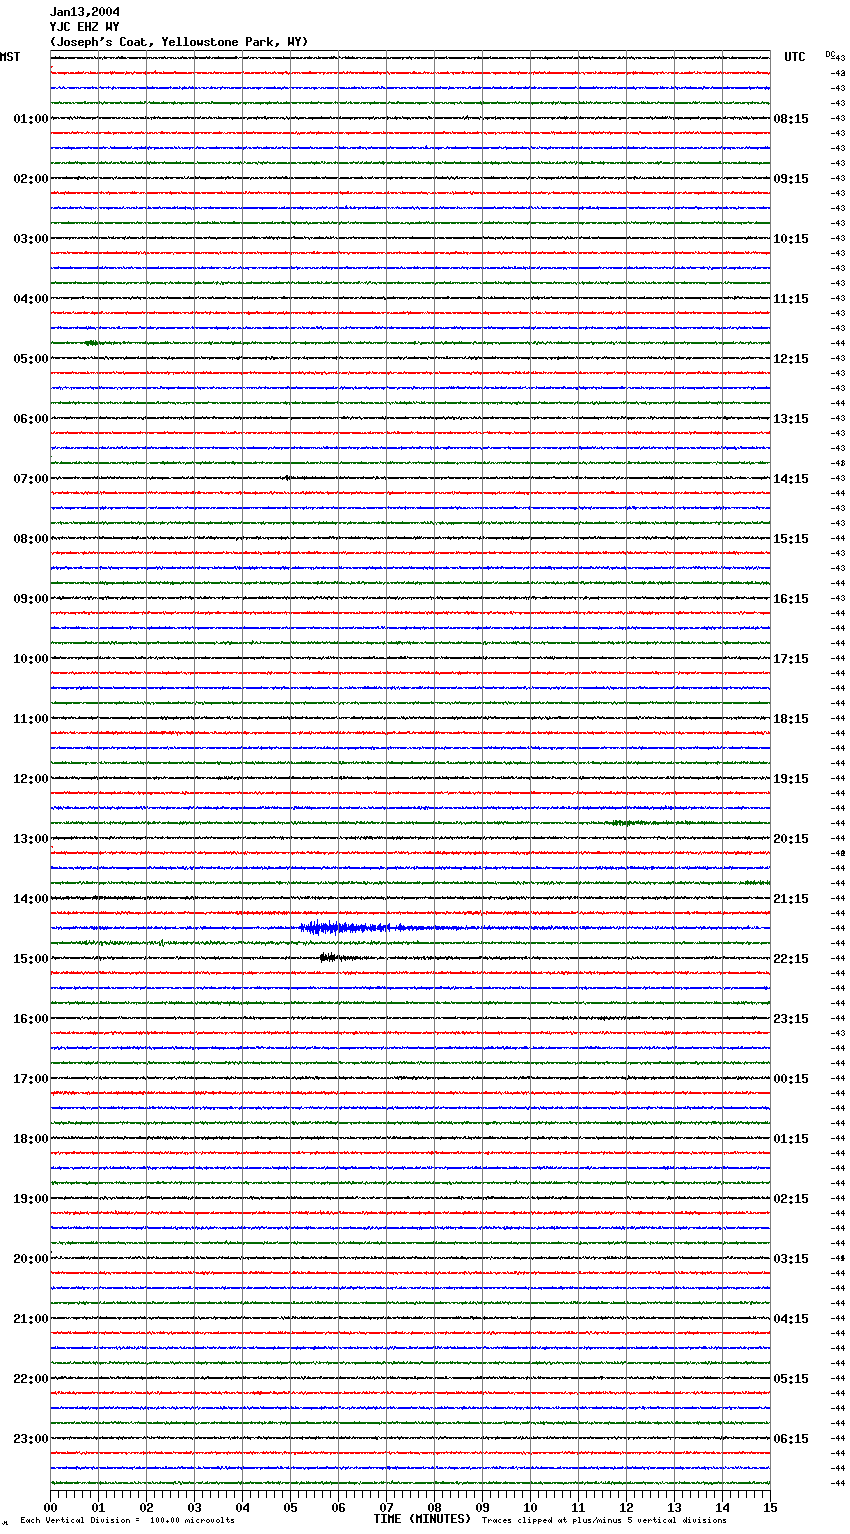Click the Each Vertical Division 100.00 microvolts note
850x1534 pixels.
127,1521
